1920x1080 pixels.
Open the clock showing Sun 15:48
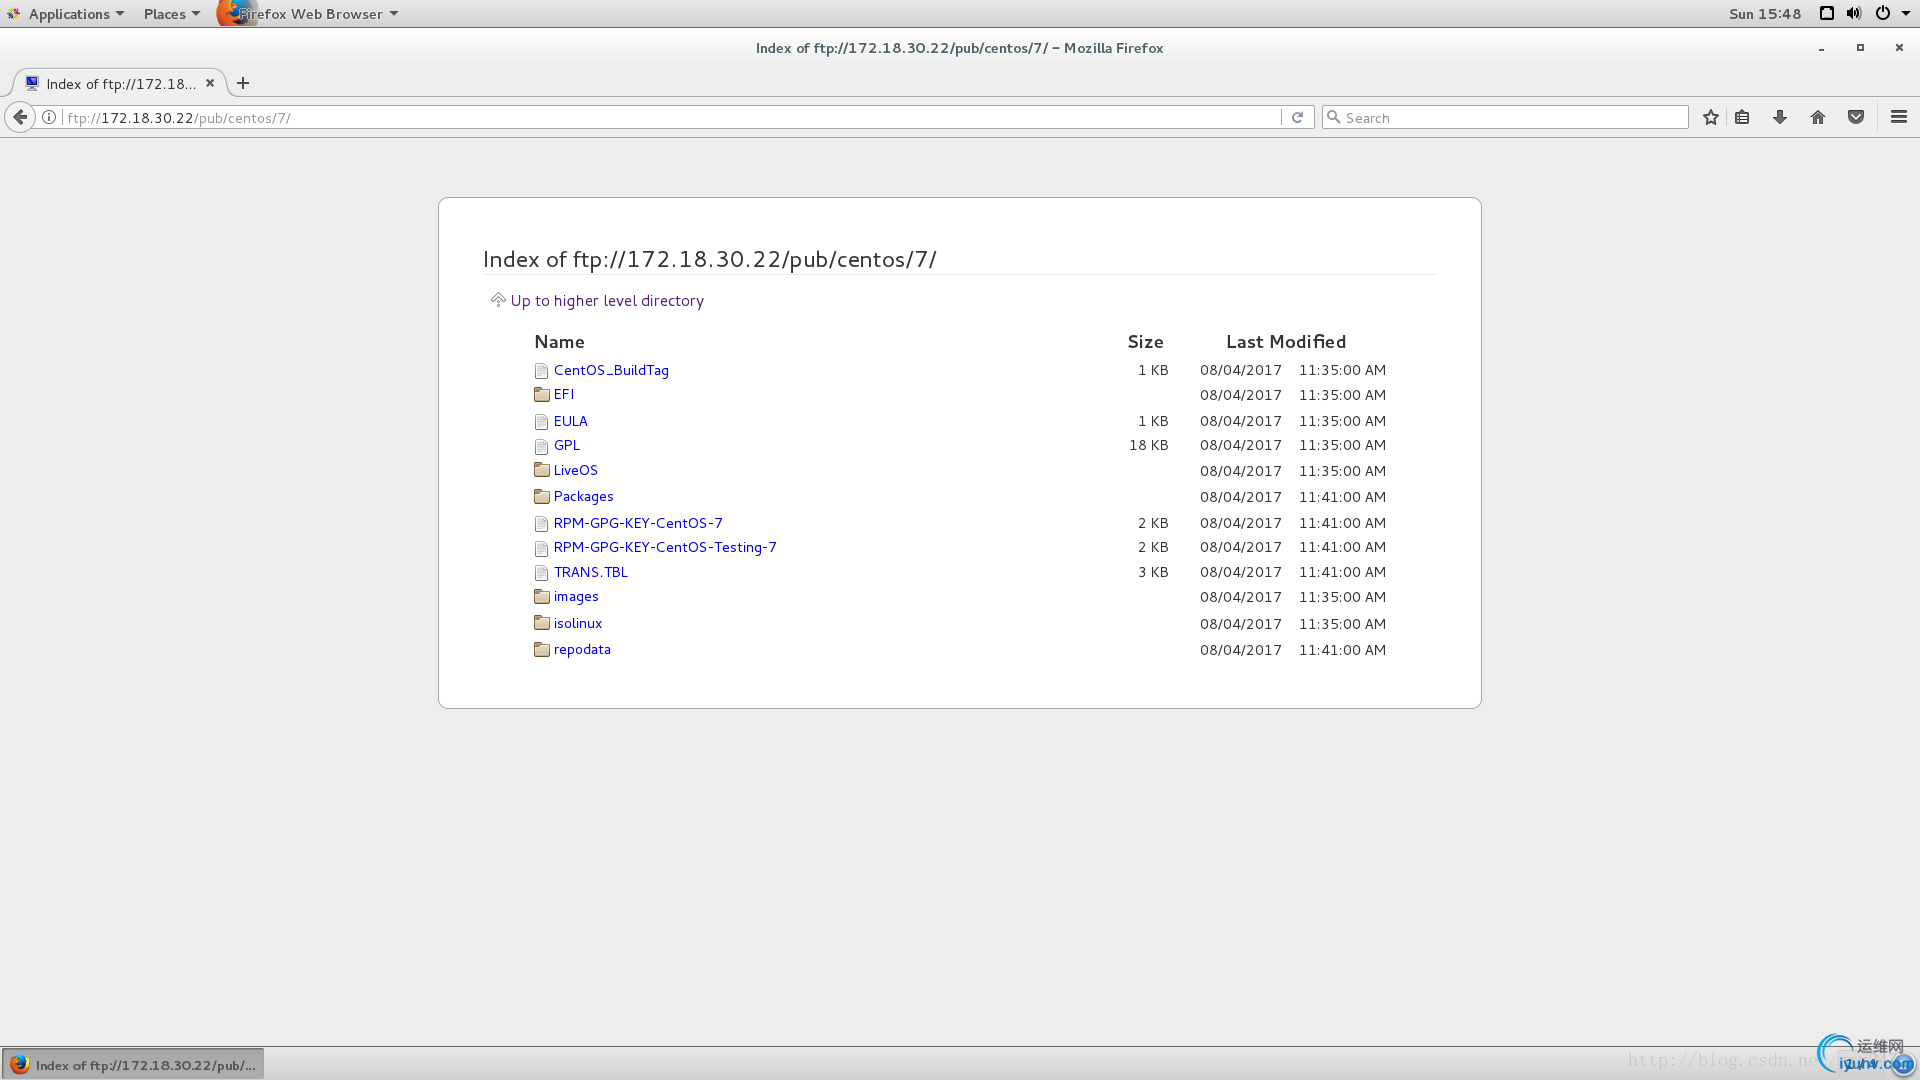pyautogui.click(x=1765, y=13)
